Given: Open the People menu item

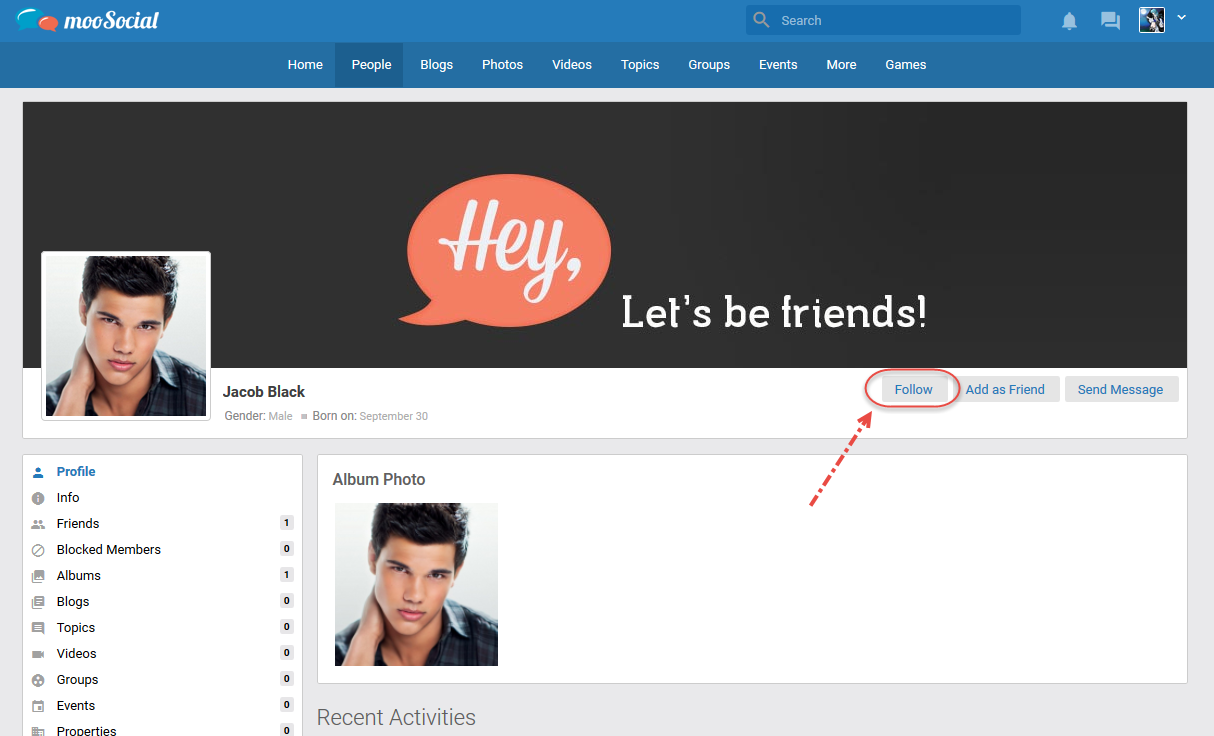Looking at the screenshot, I should (371, 65).
